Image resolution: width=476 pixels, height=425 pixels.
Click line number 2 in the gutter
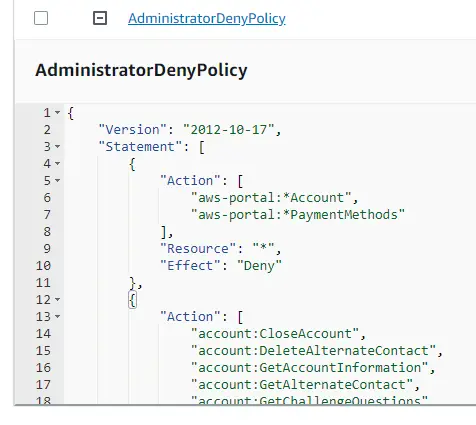click(x=47, y=130)
